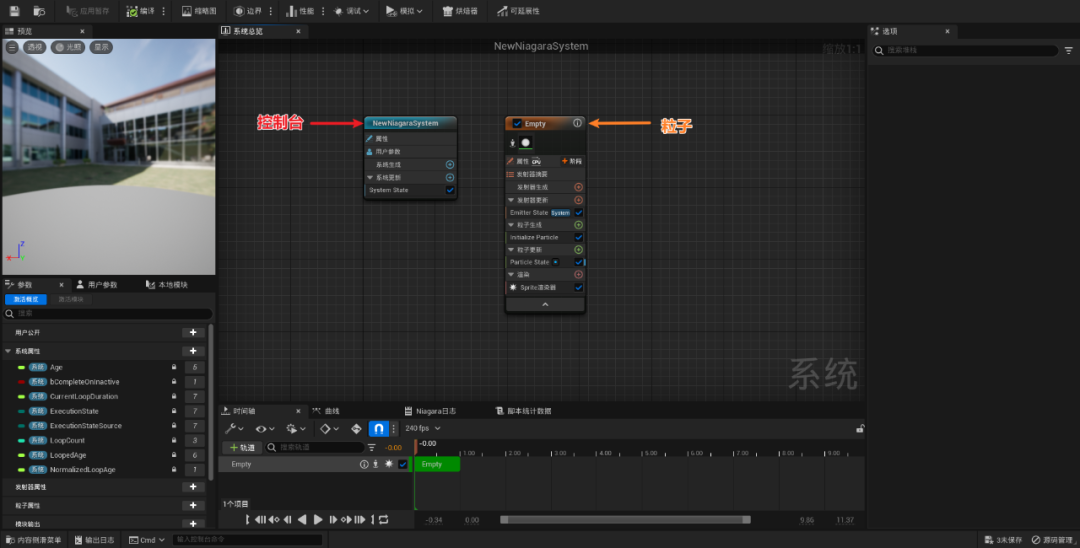This screenshot has width=1080, height=548.
Task: Click the timeline range scrollbar at the bottom
Action: 625,520
